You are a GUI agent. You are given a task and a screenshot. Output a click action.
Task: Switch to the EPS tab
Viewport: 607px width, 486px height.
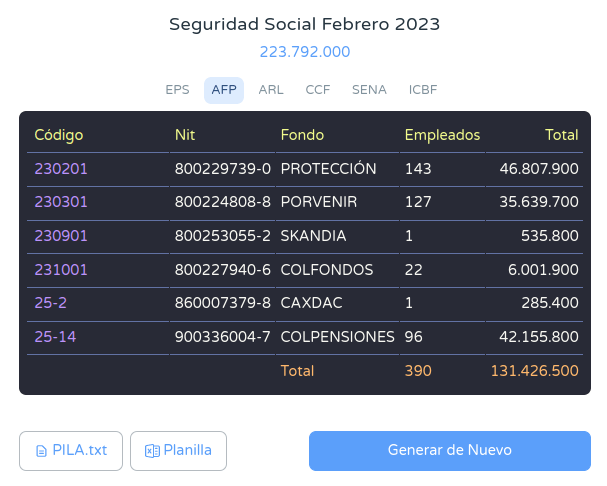point(177,90)
